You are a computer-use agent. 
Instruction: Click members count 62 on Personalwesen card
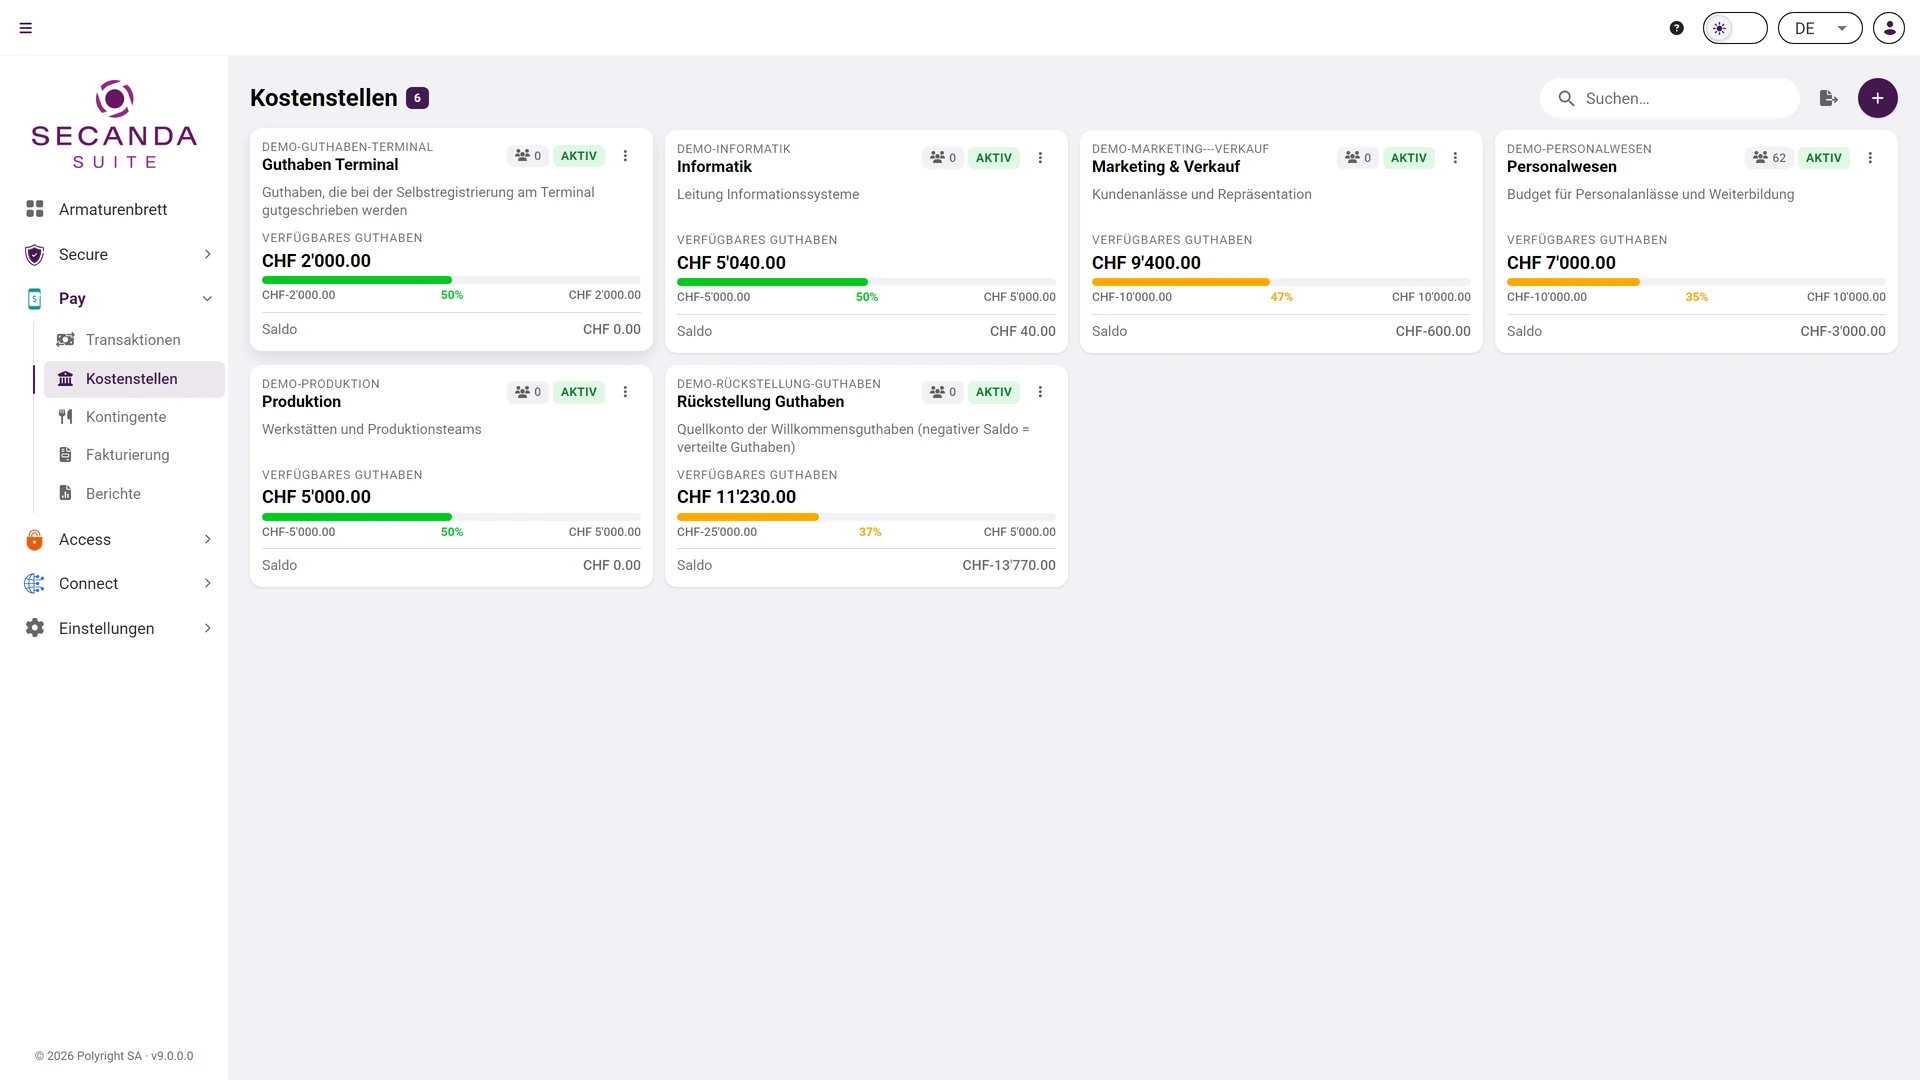pos(1769,158)
